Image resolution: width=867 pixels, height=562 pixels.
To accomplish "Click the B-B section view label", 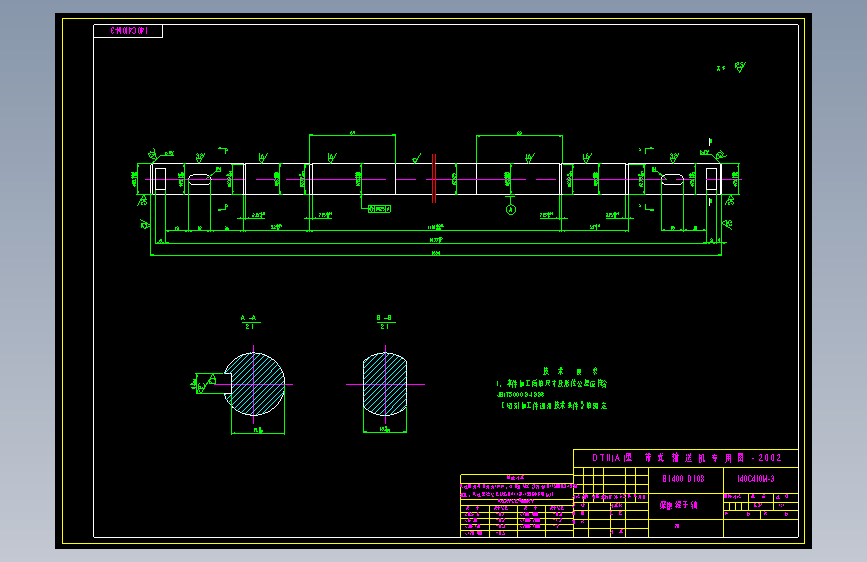I will click(384, 322).
